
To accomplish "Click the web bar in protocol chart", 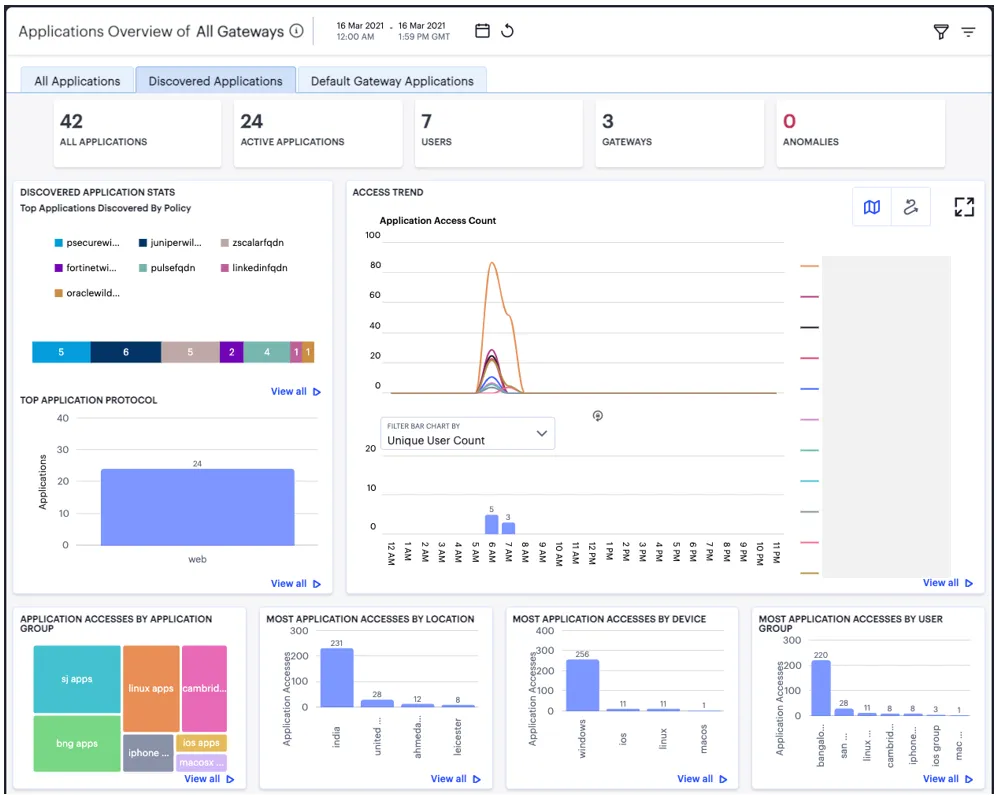I will pos(198,508).
